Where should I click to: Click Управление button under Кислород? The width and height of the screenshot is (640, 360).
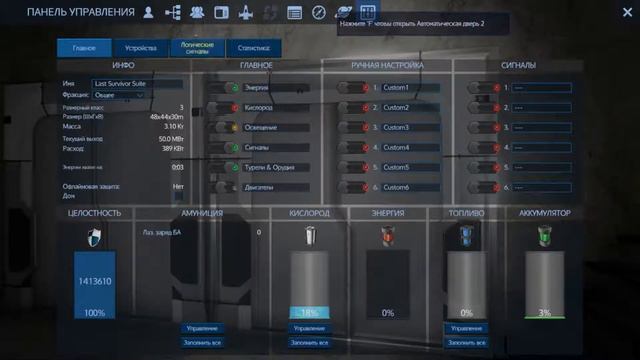[x=309, y=328]
